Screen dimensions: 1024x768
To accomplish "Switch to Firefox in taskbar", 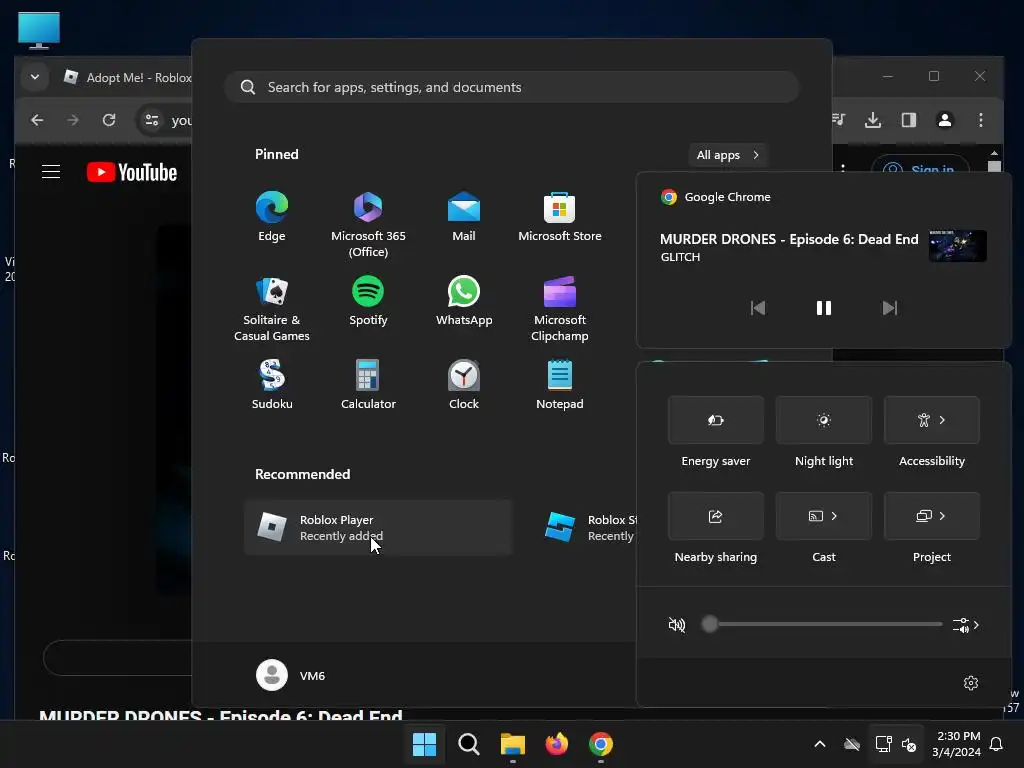I will (556, 744).
